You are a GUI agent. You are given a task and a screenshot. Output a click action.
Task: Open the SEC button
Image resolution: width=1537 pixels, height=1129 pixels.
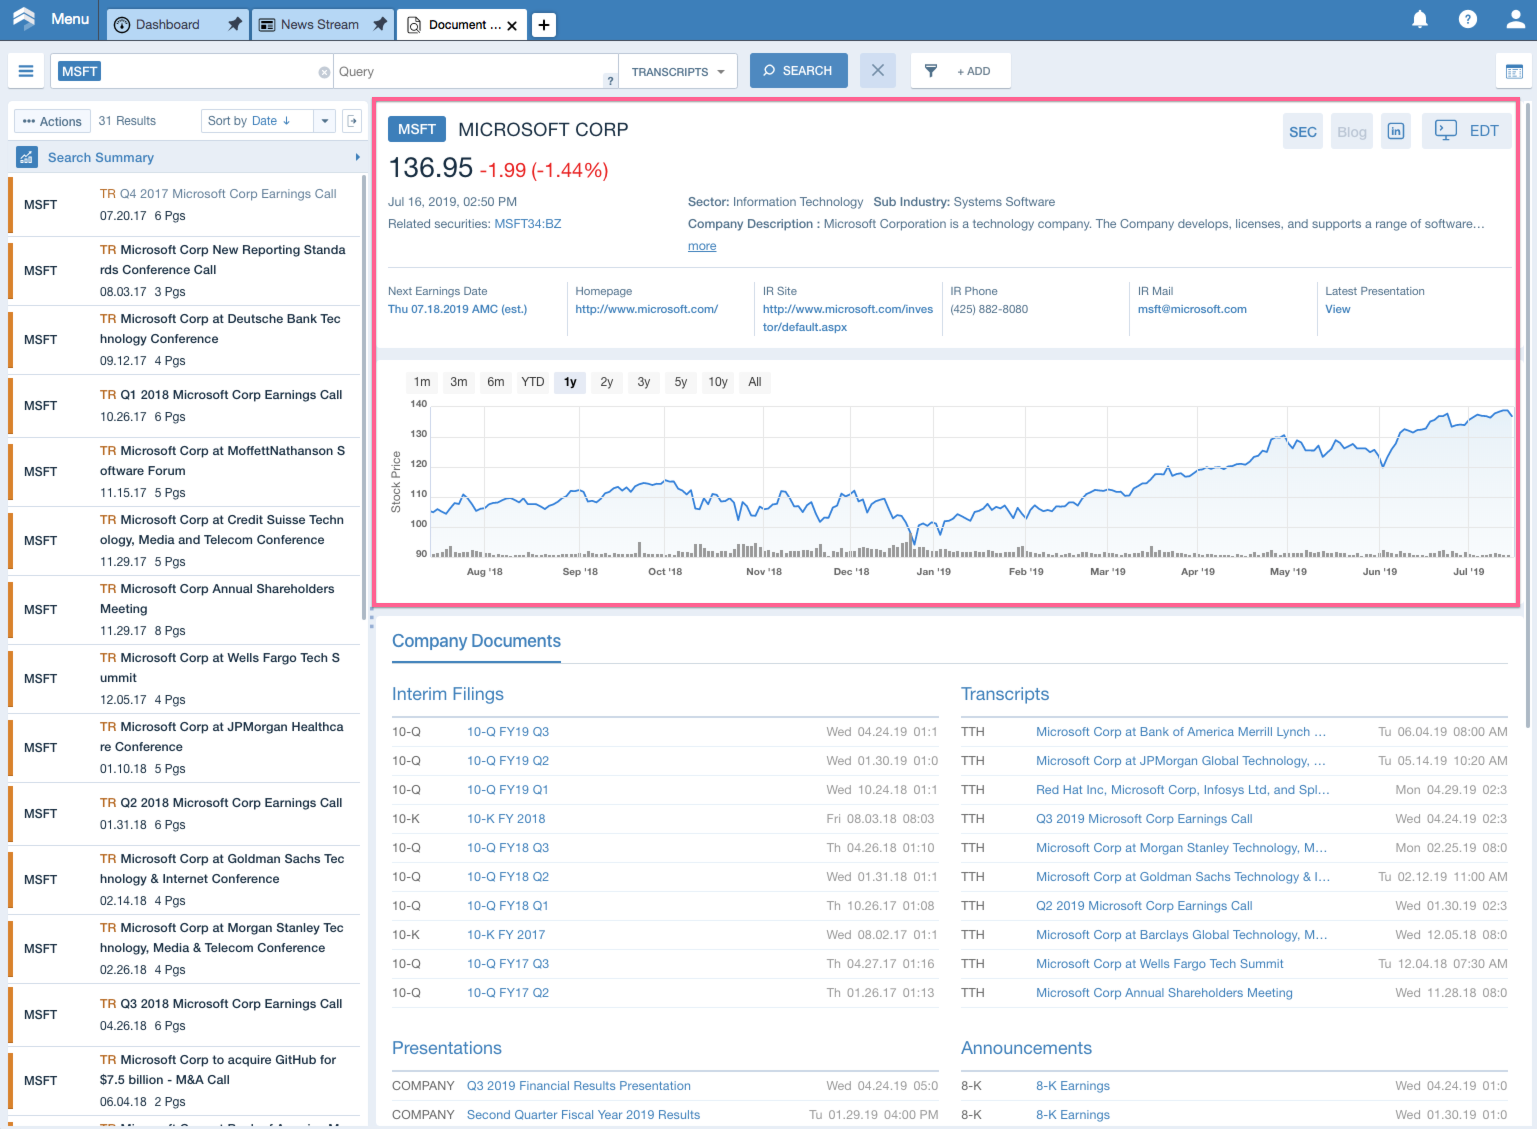coord(1303,131)
